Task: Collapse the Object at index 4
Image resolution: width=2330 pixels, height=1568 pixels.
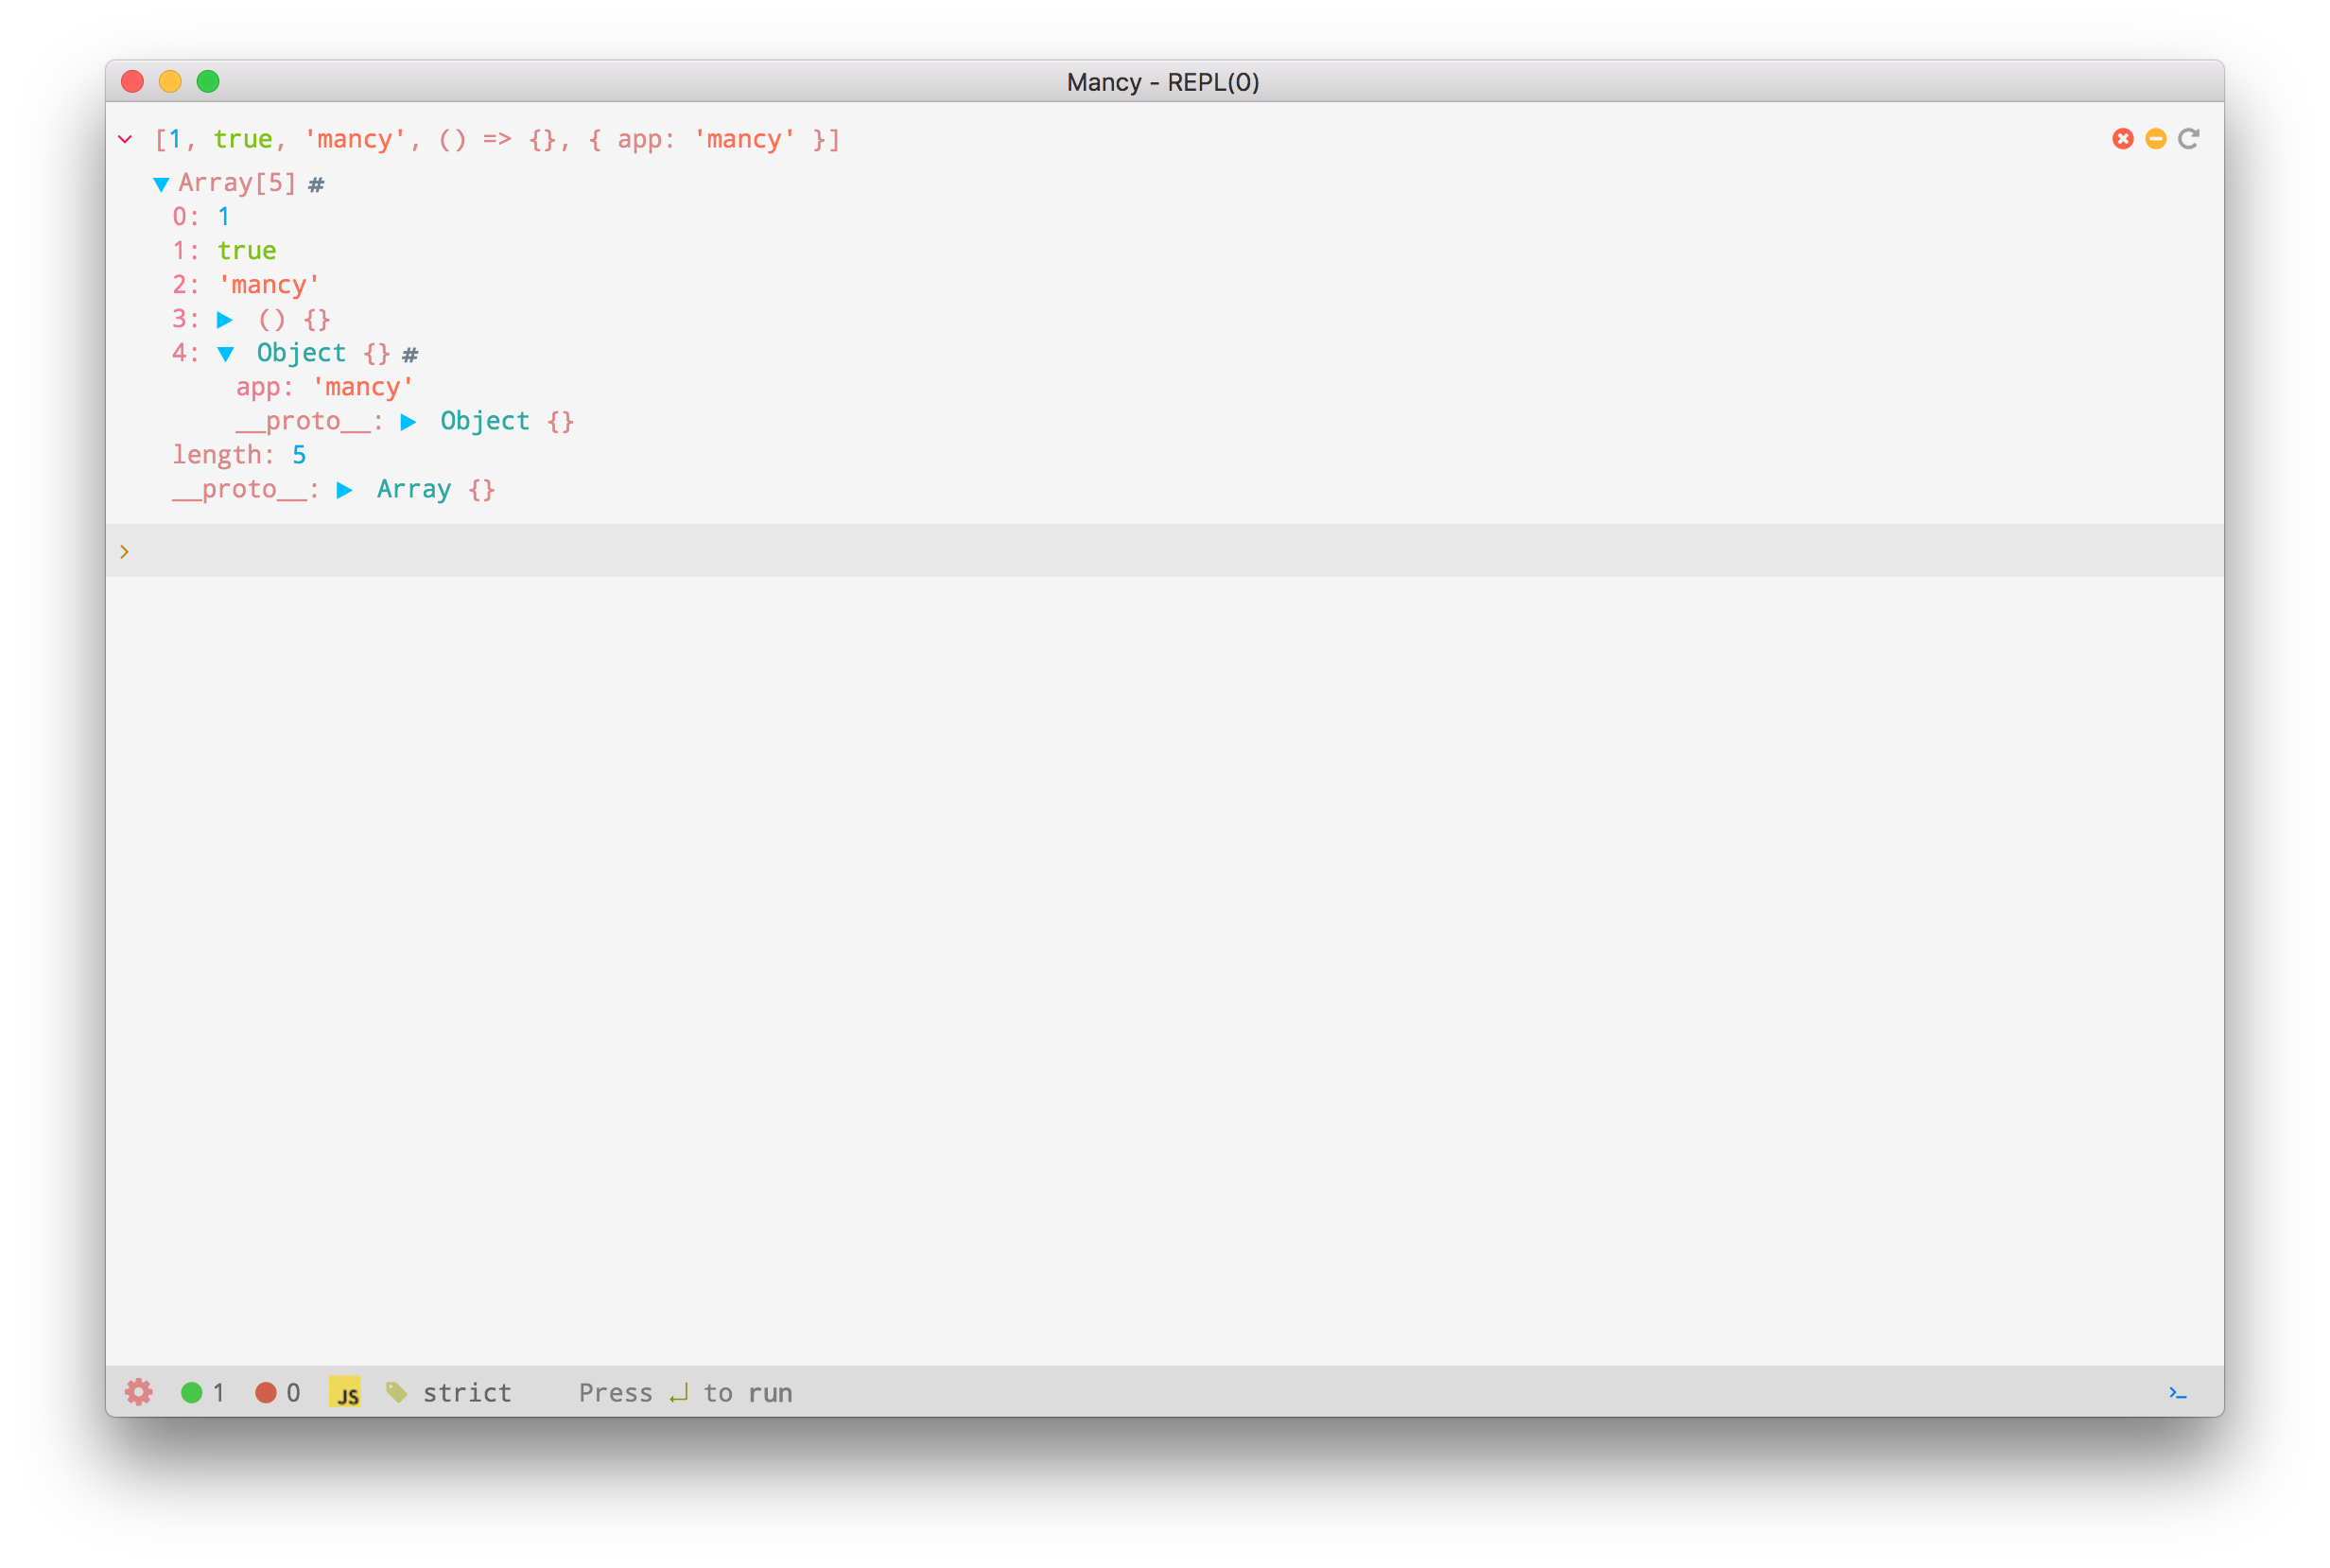Action: [x=225, y=354]
